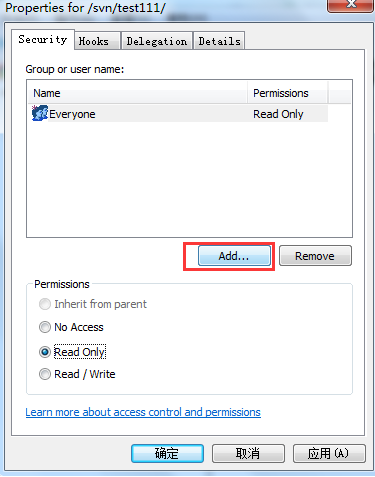Select Read Only cell in Everyone row

278,114
